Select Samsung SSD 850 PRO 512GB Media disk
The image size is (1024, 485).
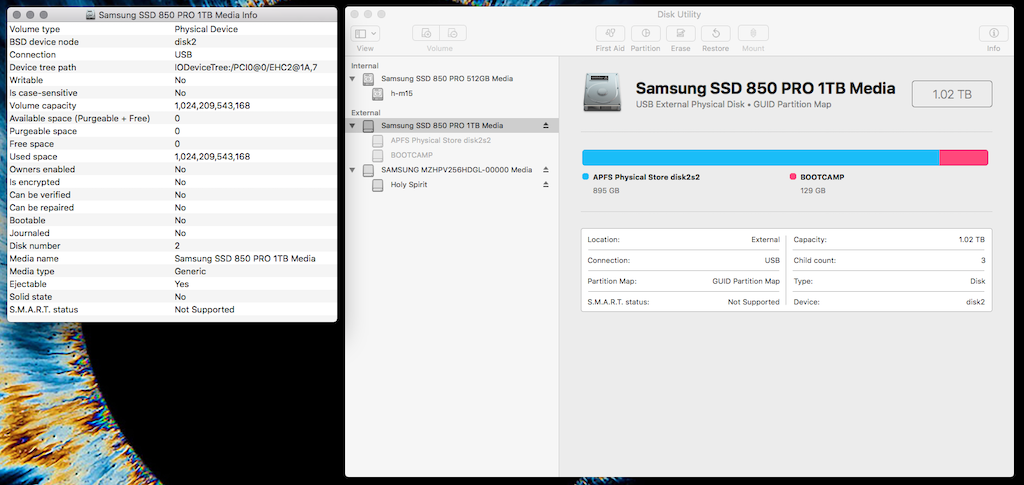click(447, 78)
